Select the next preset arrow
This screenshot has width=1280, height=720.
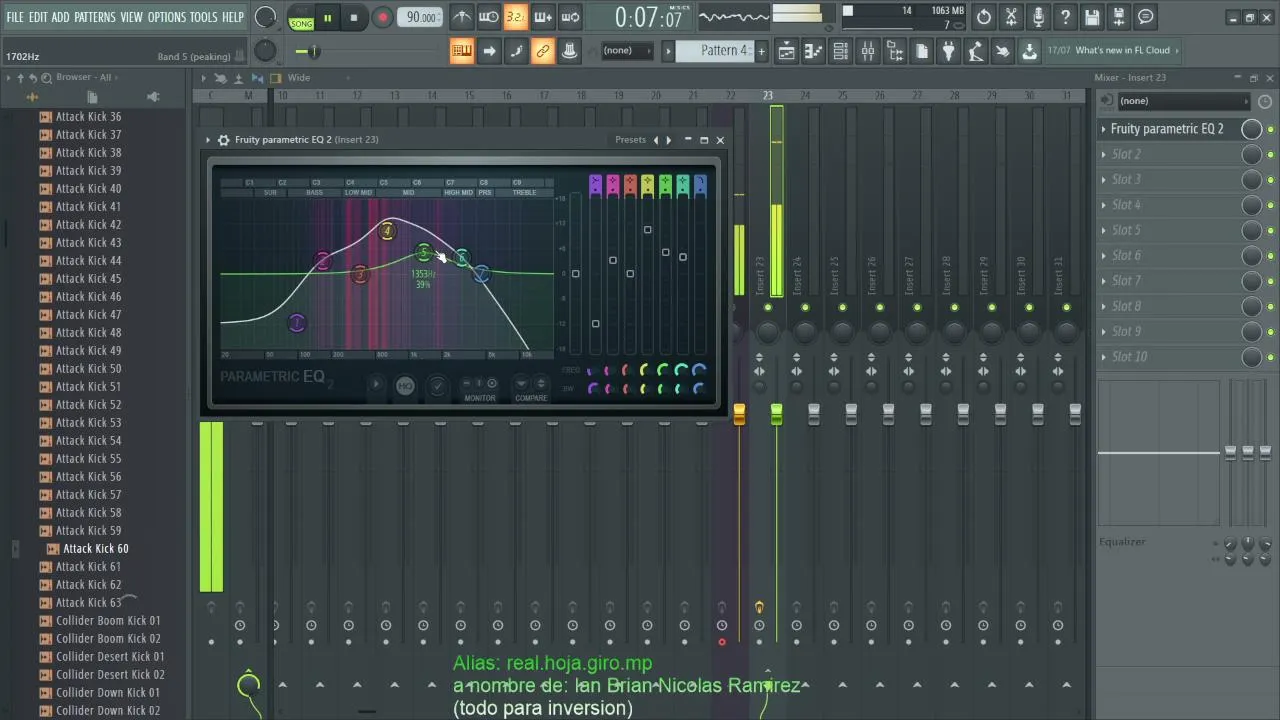coord(669,140)
